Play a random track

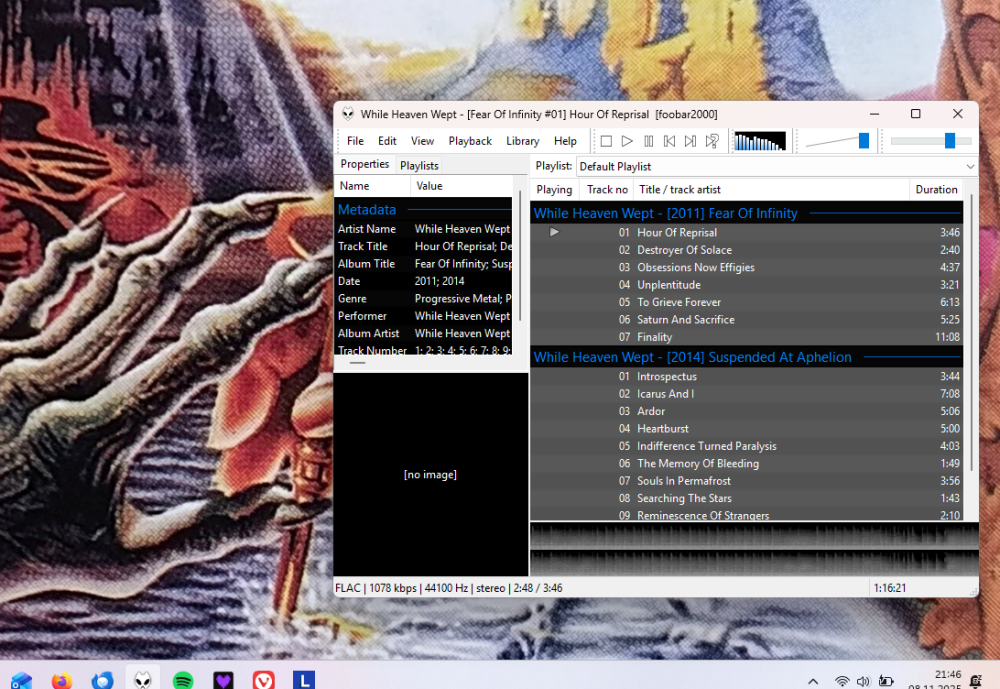[712, 141]
